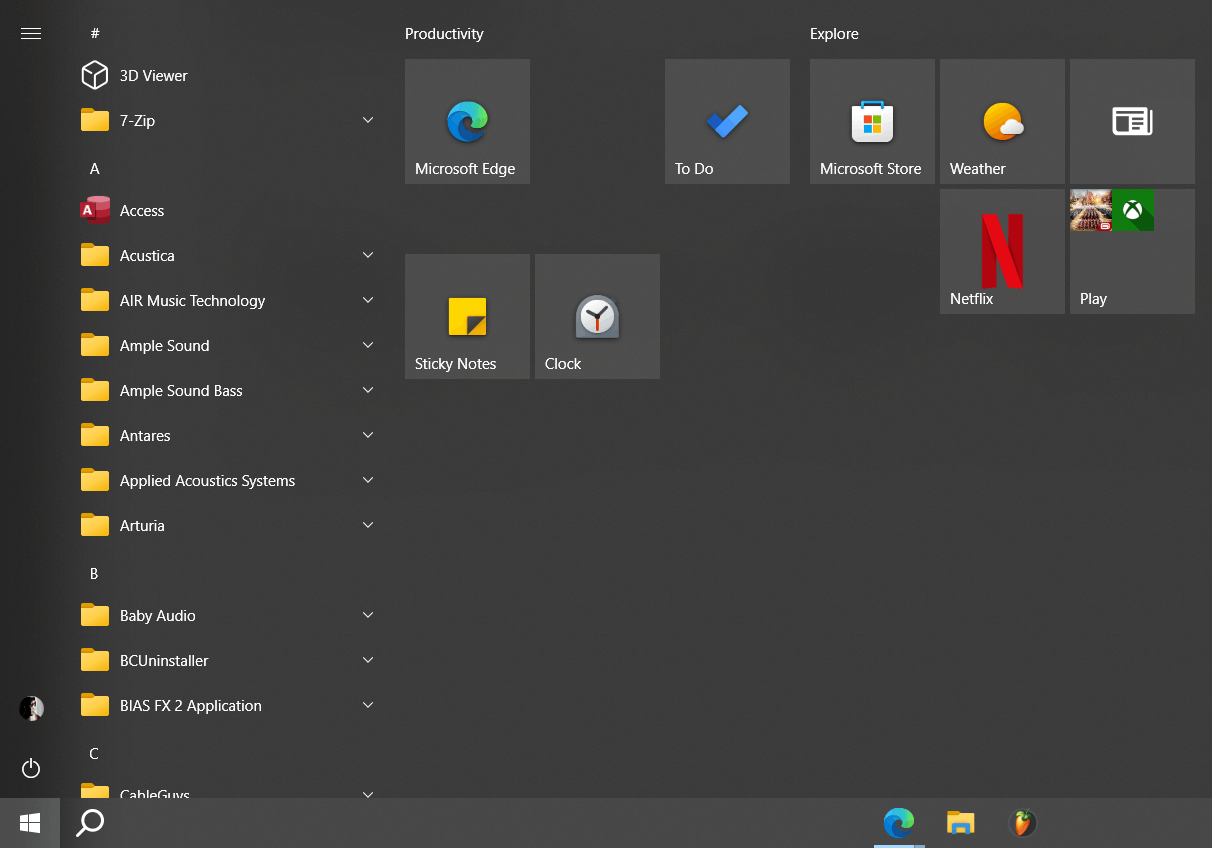Expand the 7-Zip folder chevron

[x=368, y=120]
